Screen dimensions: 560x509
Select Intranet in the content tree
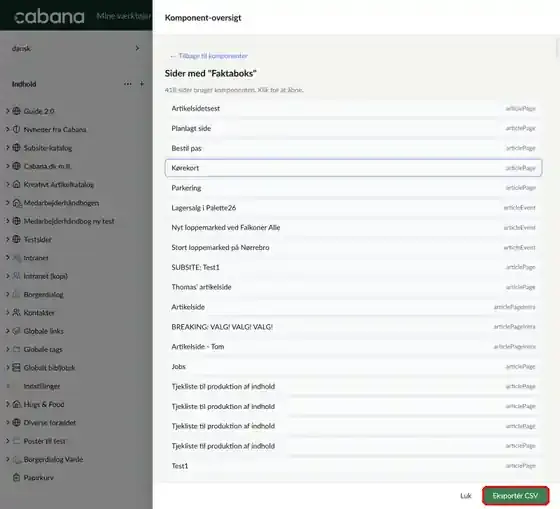click(x=36, y=258)
